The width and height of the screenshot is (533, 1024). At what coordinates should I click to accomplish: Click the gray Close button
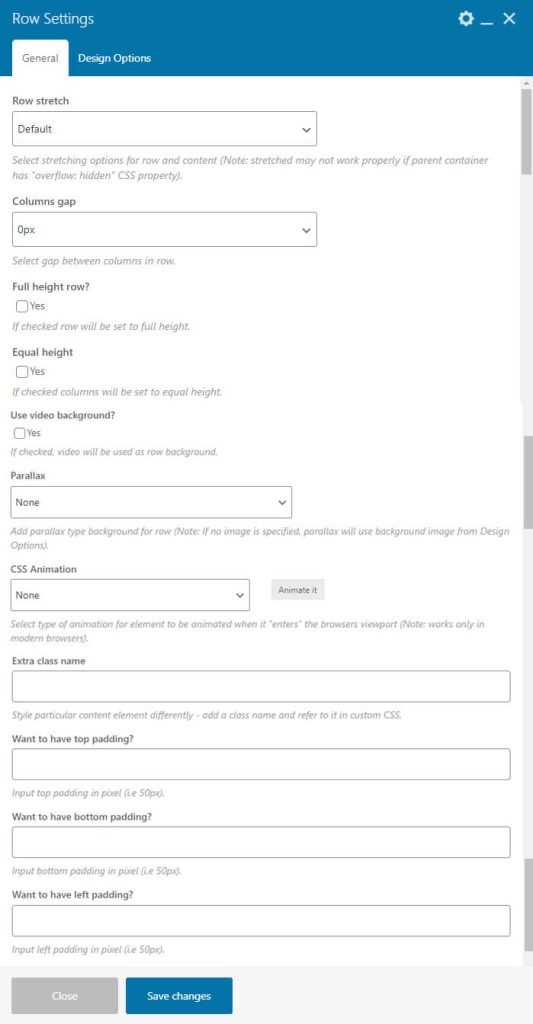tap(65, 995)
